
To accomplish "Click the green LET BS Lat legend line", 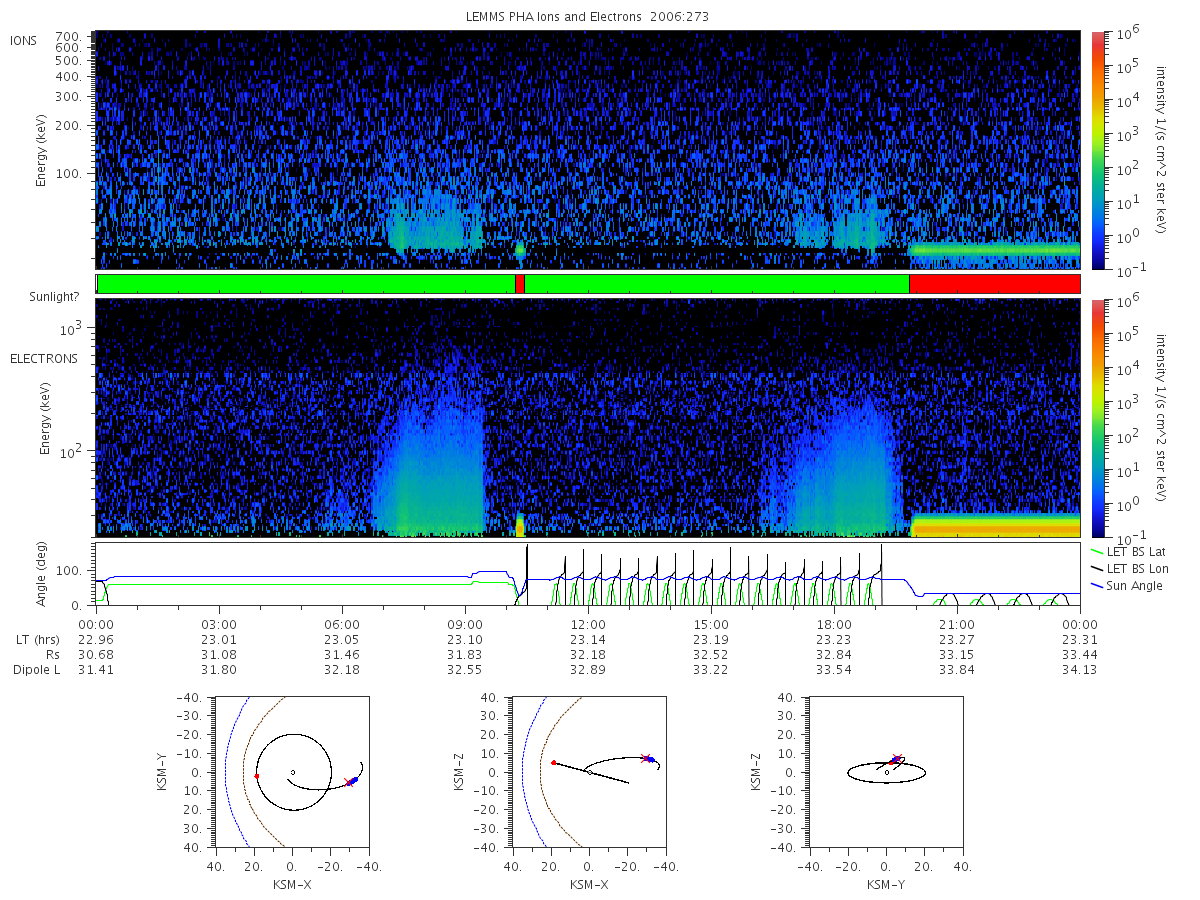I will click(1095, 551).
